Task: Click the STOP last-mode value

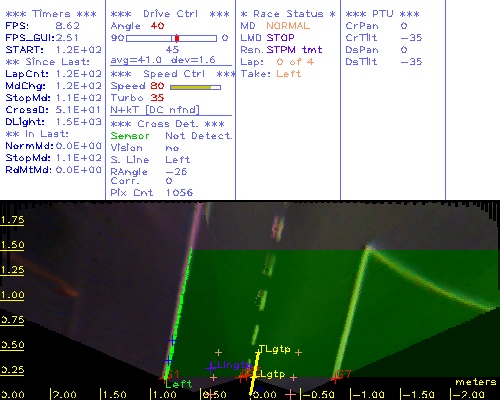Action: point(280,38)
